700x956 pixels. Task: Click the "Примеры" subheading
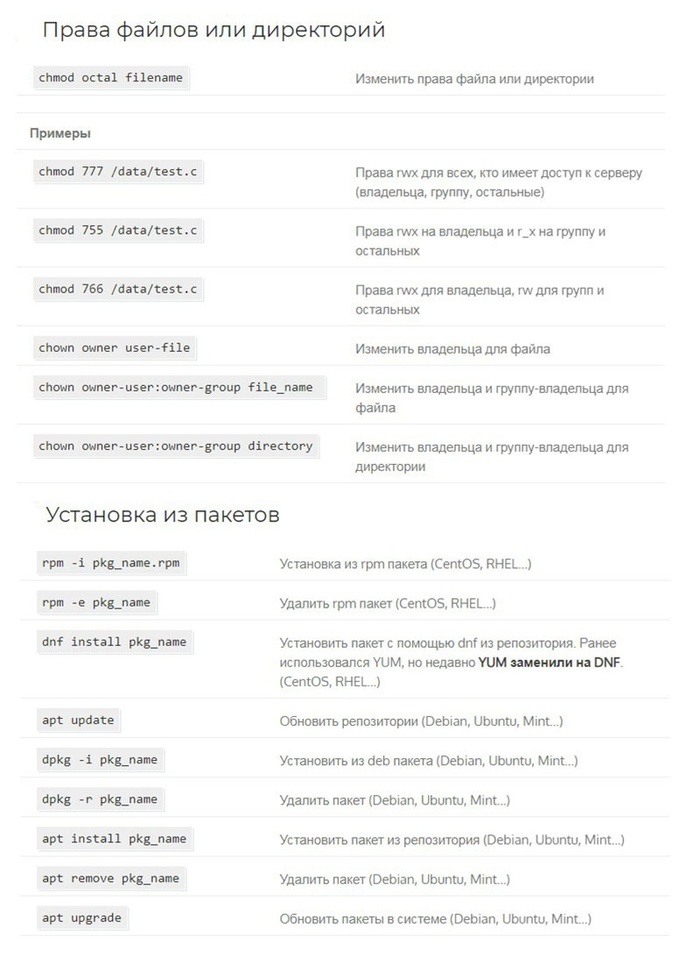pos(60,133)
